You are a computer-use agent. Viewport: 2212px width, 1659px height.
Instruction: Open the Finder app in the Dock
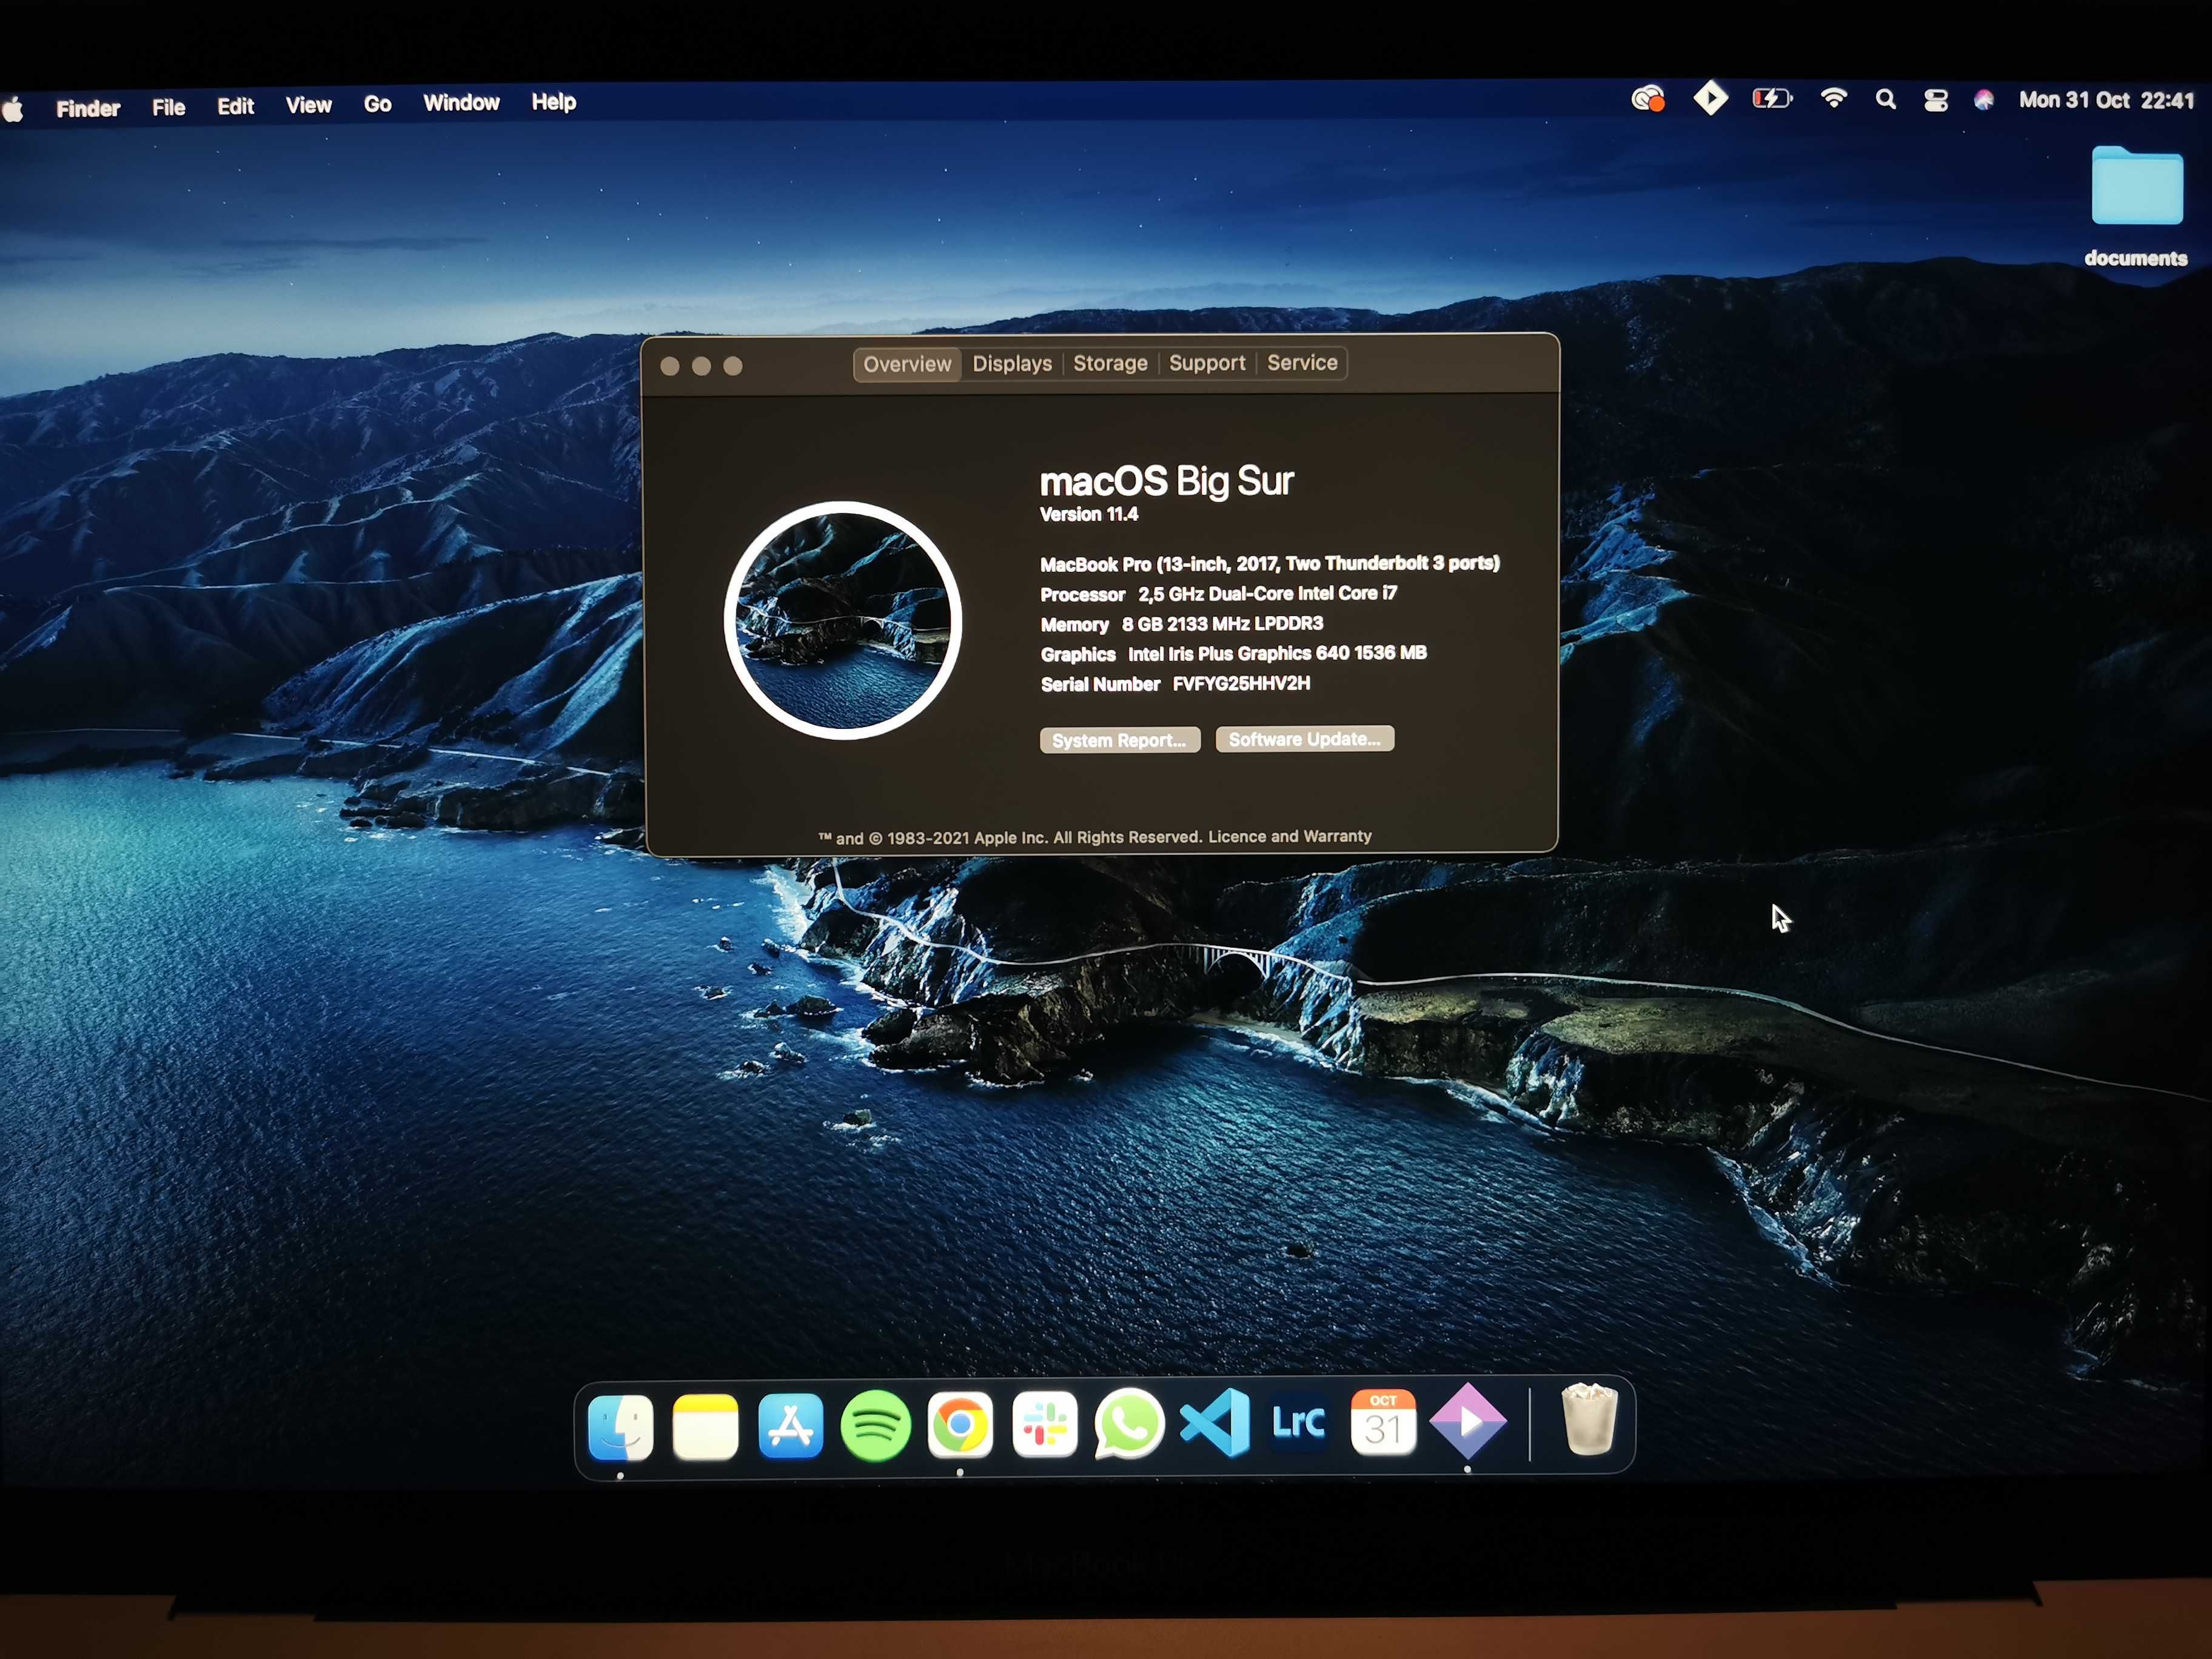coord(621,1427)
